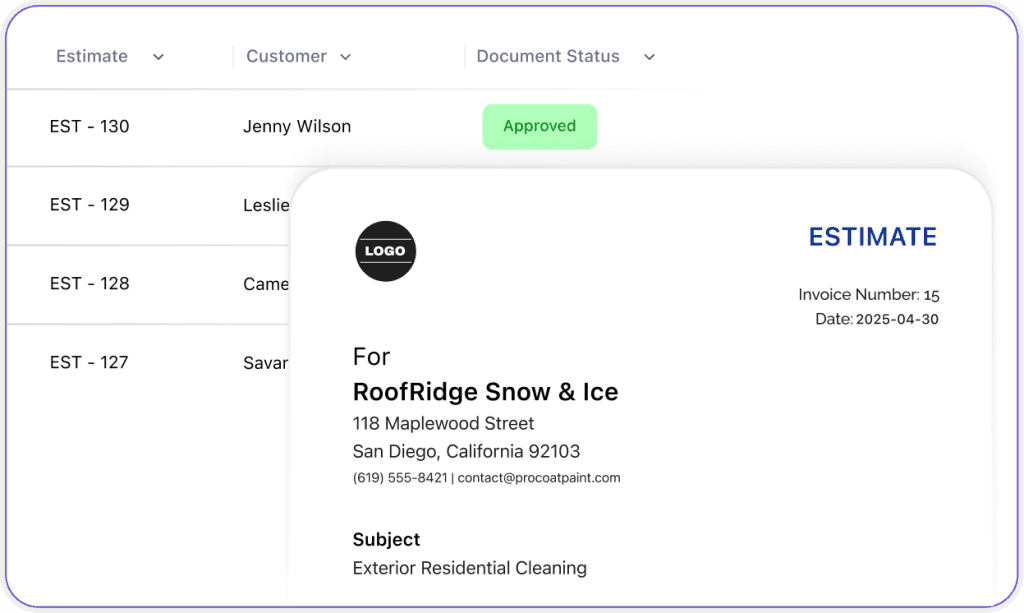Viewport: 1024px width, 613px height.
Task: Open estimate EST - 129 row
Action: click(89, 204)
